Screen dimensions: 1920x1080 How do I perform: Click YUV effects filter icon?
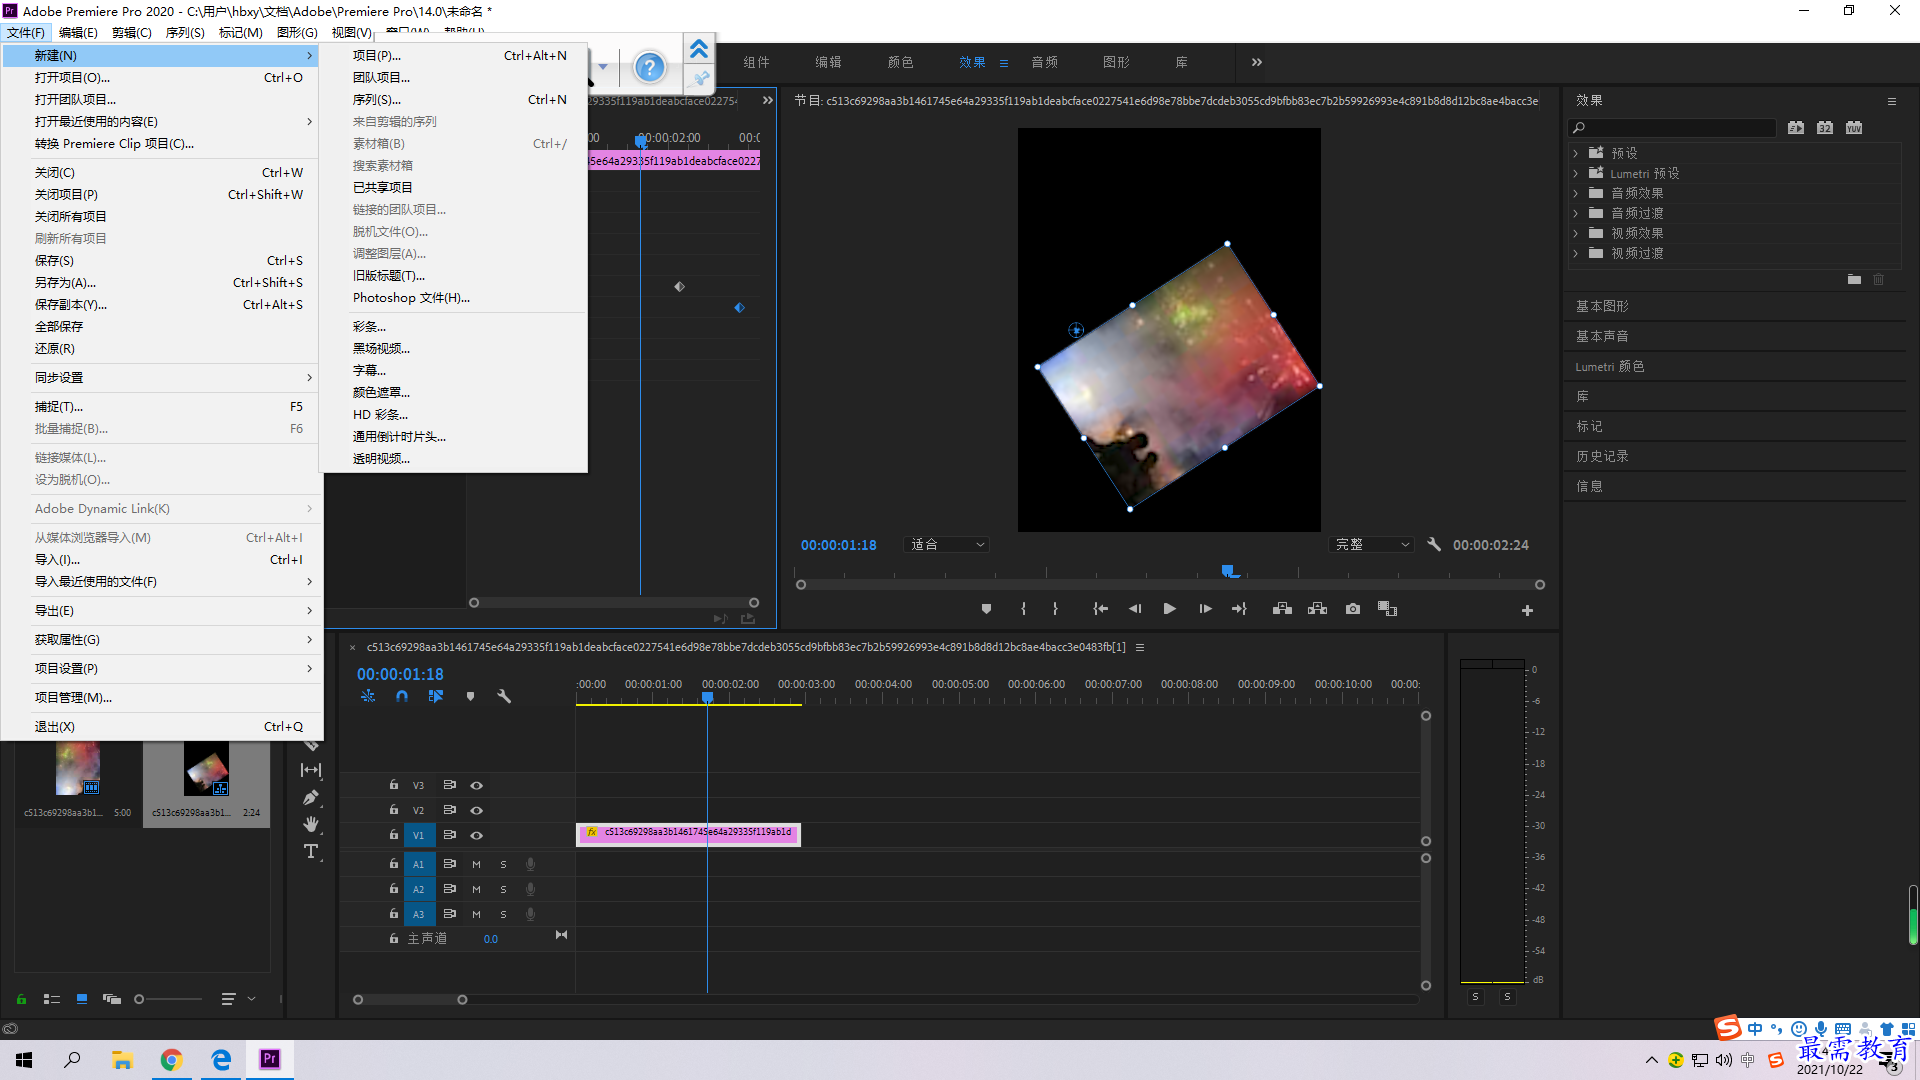point(1854,128)
